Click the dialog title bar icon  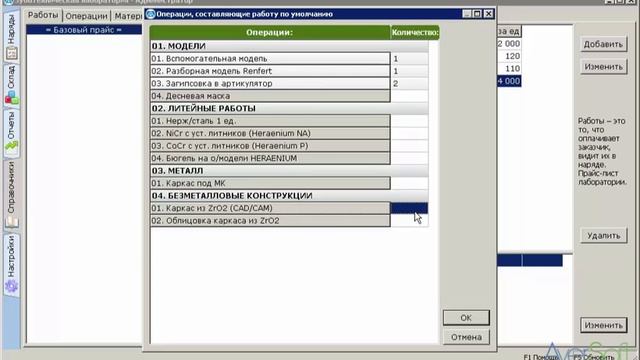(151, 14)
